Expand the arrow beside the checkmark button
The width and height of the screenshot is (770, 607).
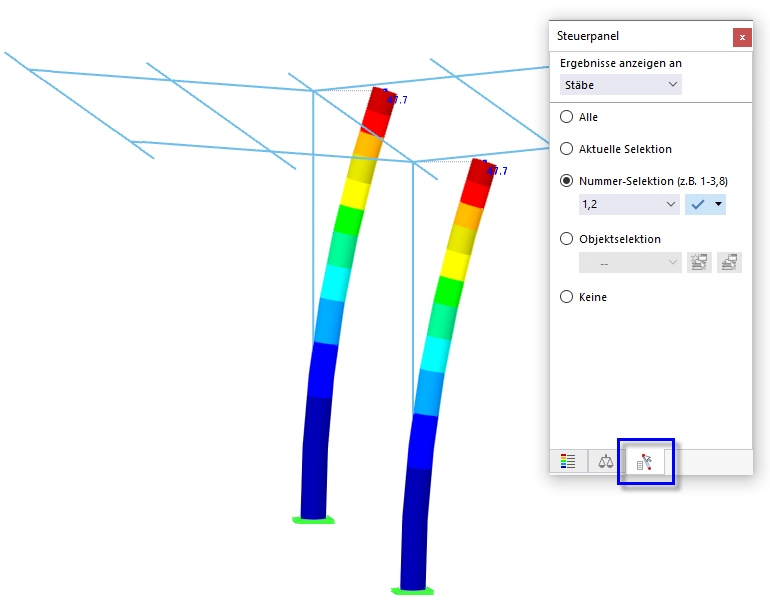(718, 204)
